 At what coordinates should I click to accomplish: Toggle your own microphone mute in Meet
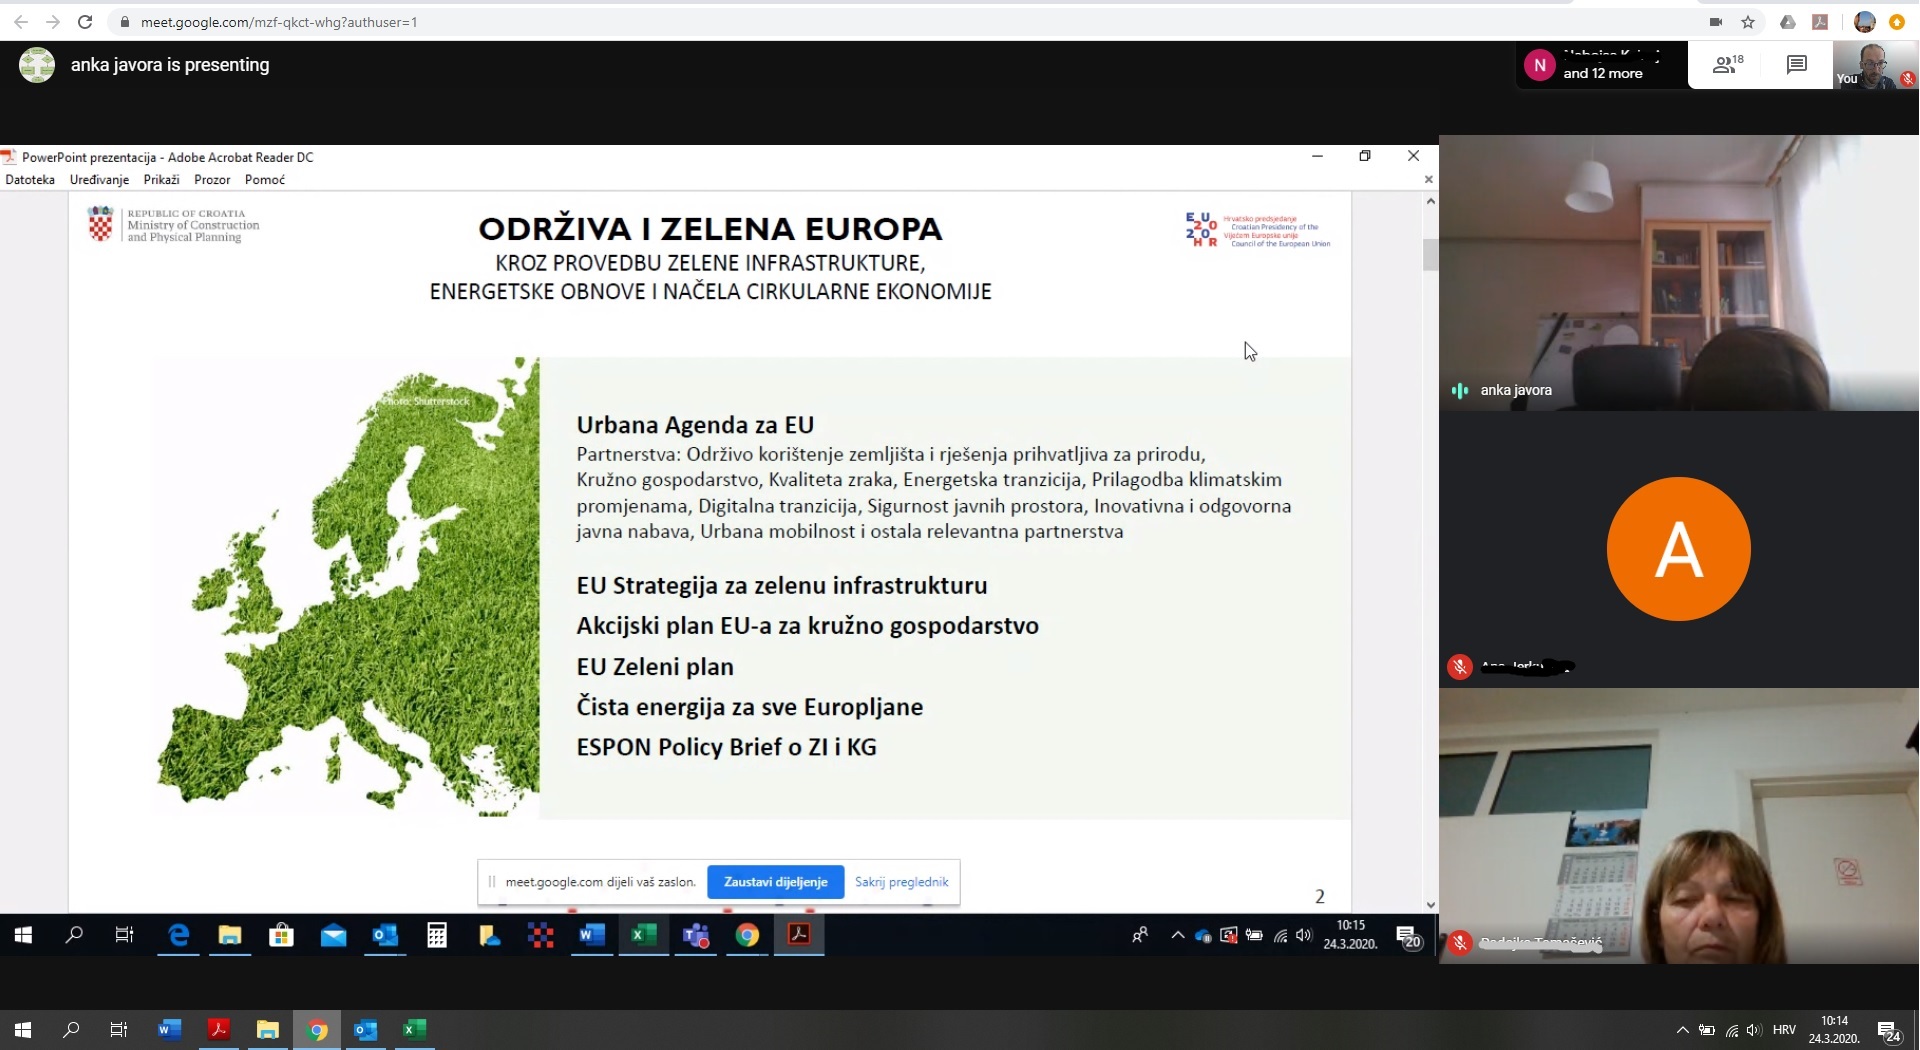[1908, 78]
